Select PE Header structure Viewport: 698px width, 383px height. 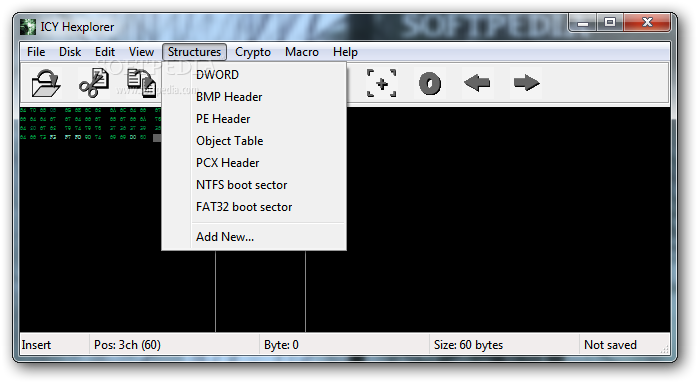[x=254, y=119]
